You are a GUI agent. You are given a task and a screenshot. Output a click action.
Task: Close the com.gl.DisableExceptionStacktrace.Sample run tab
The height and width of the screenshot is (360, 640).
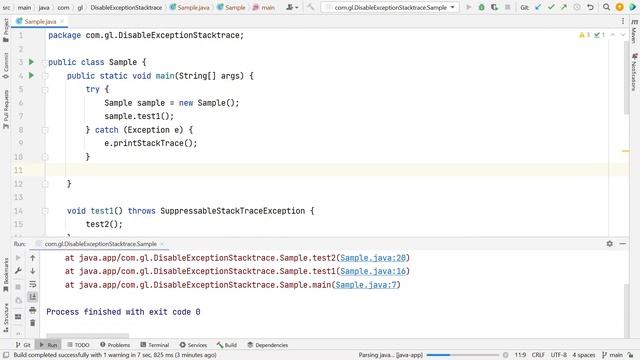[x=162, y=244]
